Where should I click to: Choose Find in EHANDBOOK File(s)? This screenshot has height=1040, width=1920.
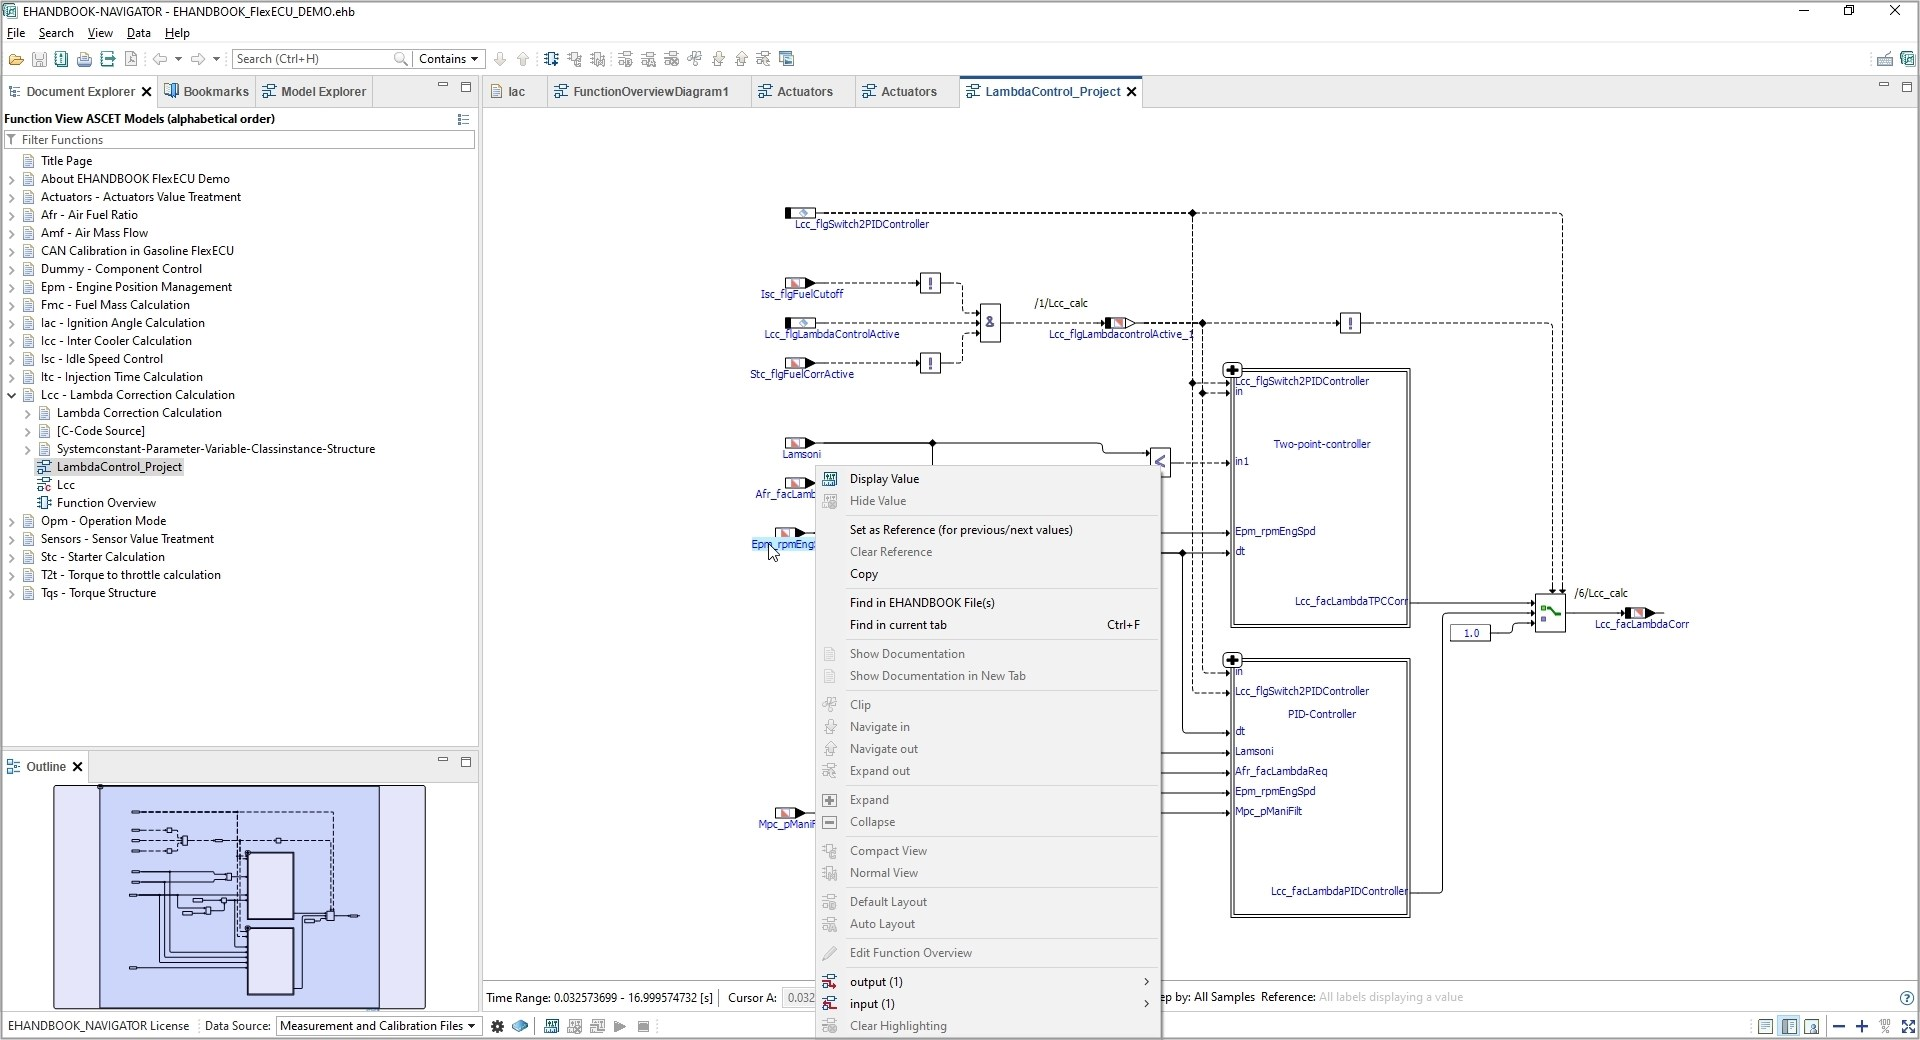[x=921, y=603]
